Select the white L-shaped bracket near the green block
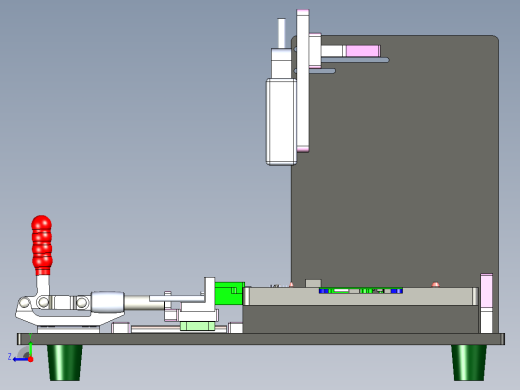This screenshot has width=520, height=390. [x=210, y=295]
